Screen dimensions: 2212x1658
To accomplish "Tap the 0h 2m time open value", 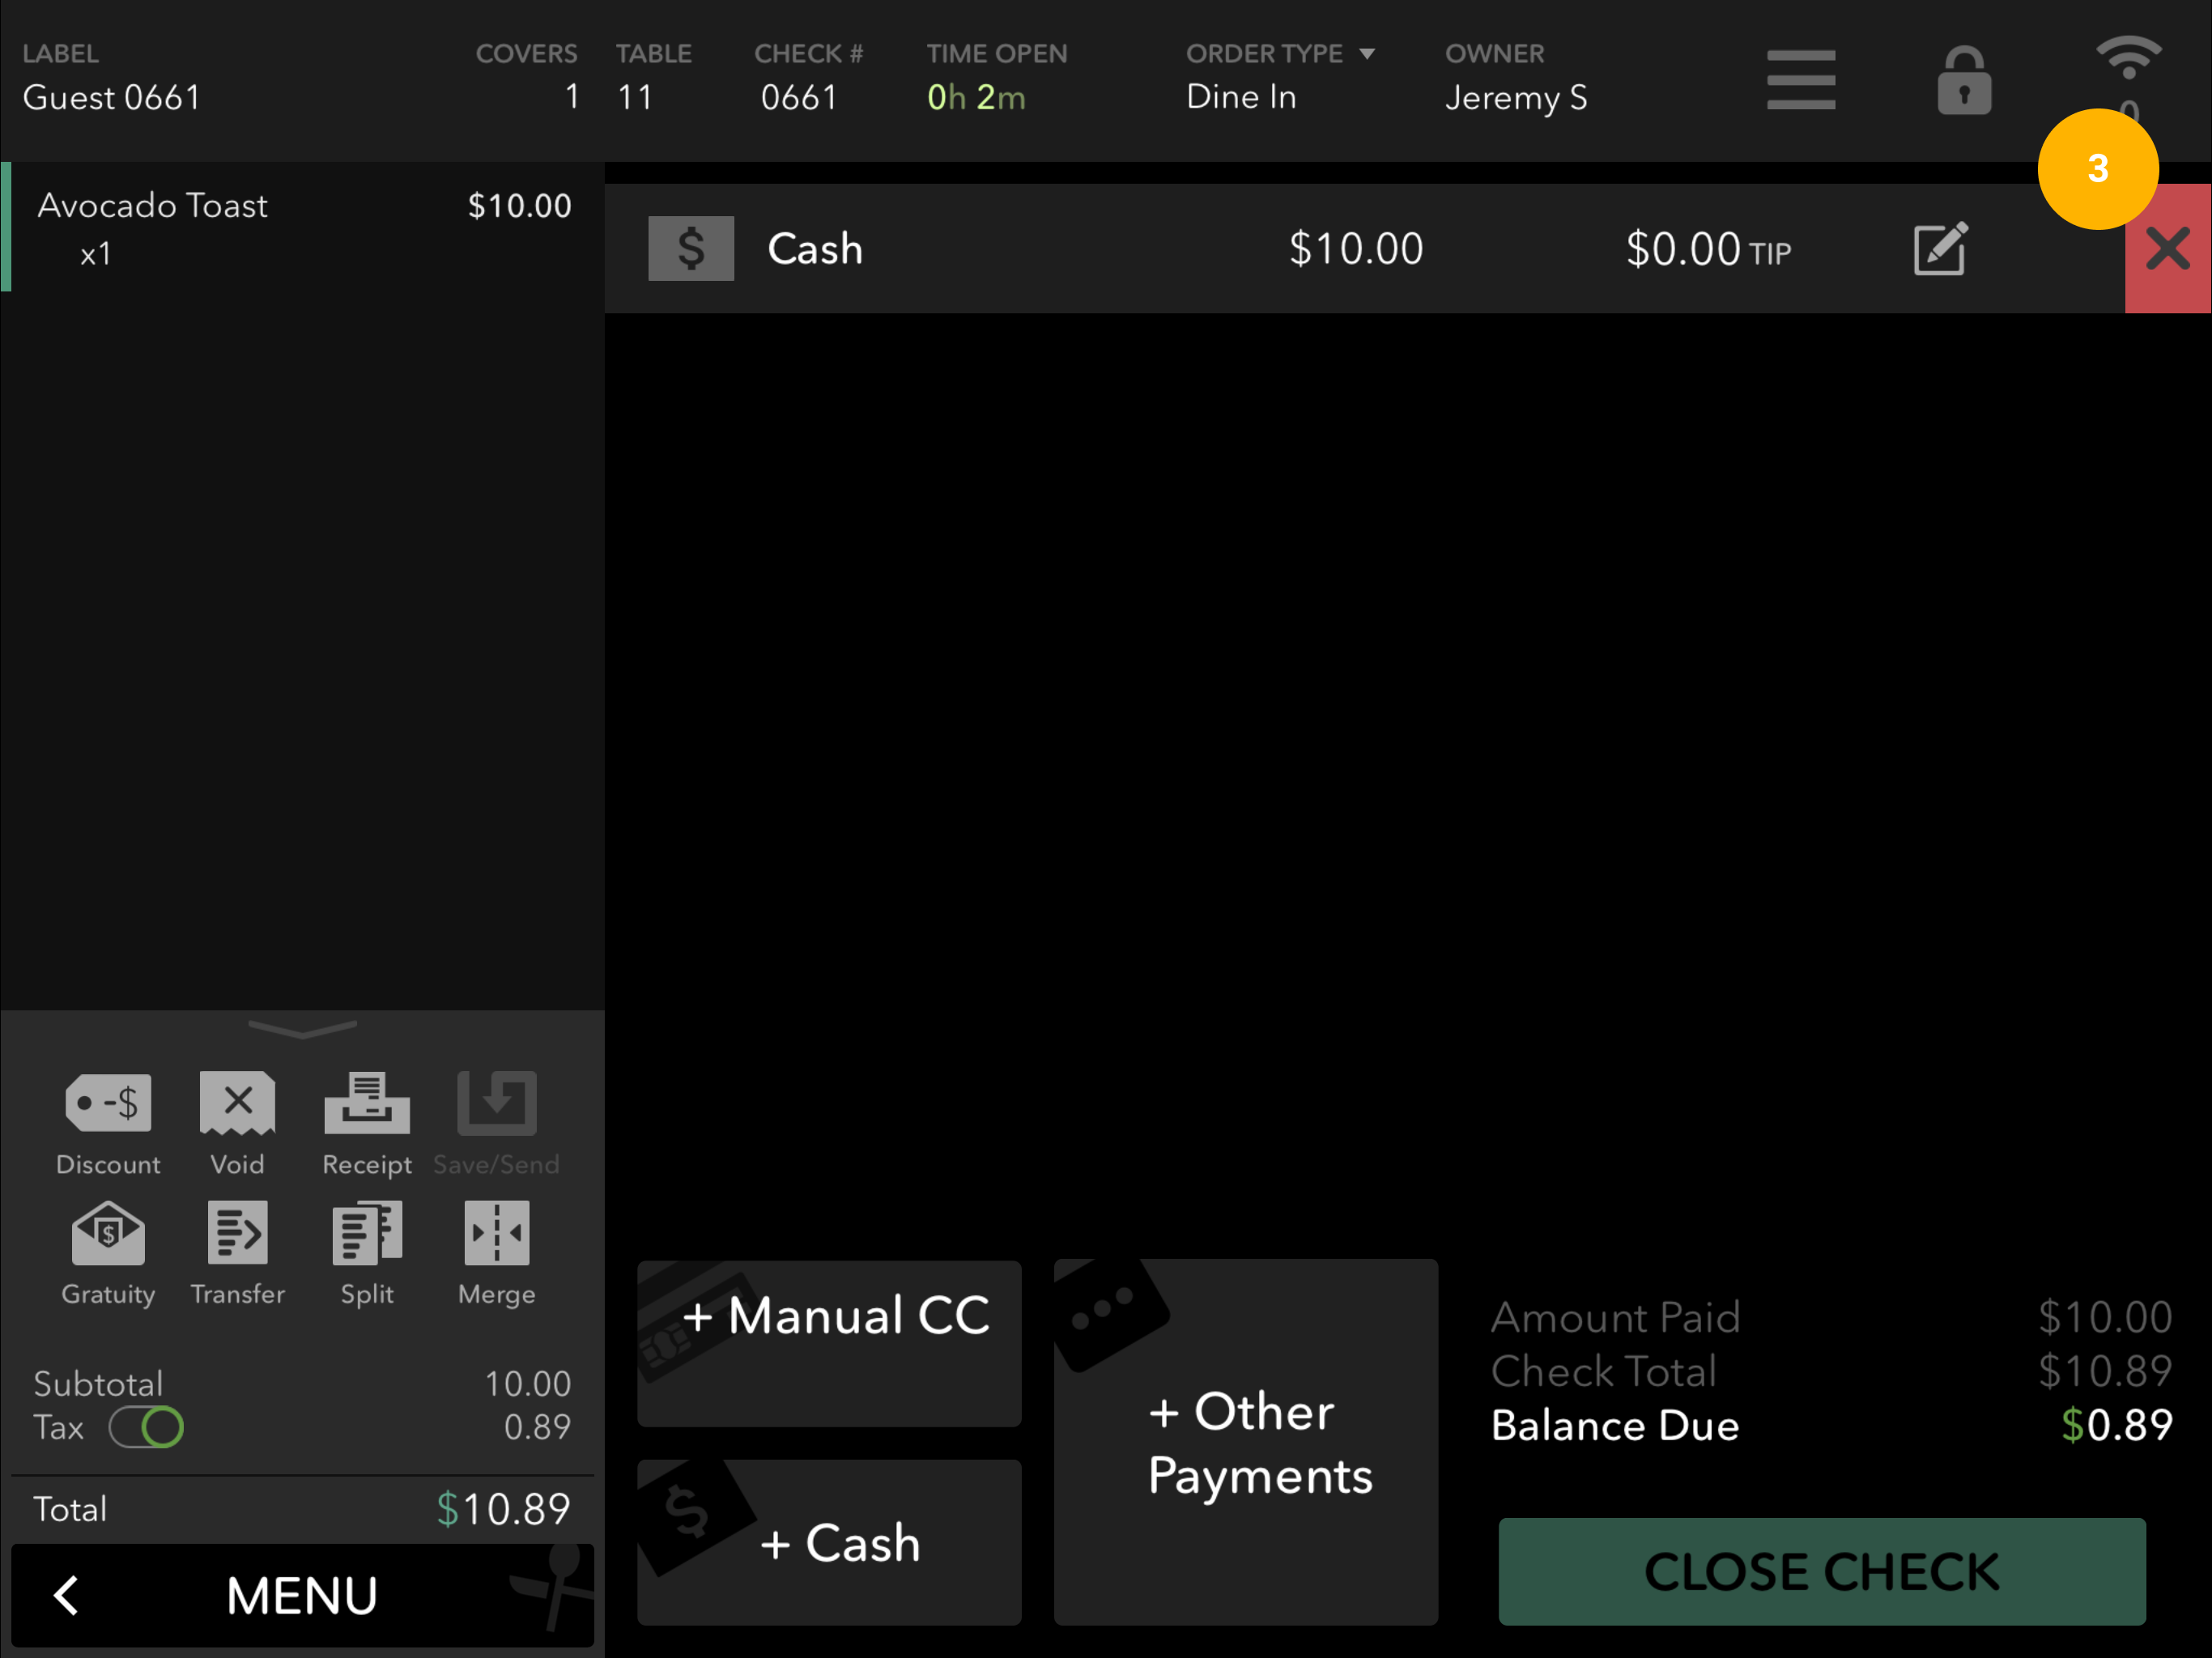I will click(x=976, y=97).
